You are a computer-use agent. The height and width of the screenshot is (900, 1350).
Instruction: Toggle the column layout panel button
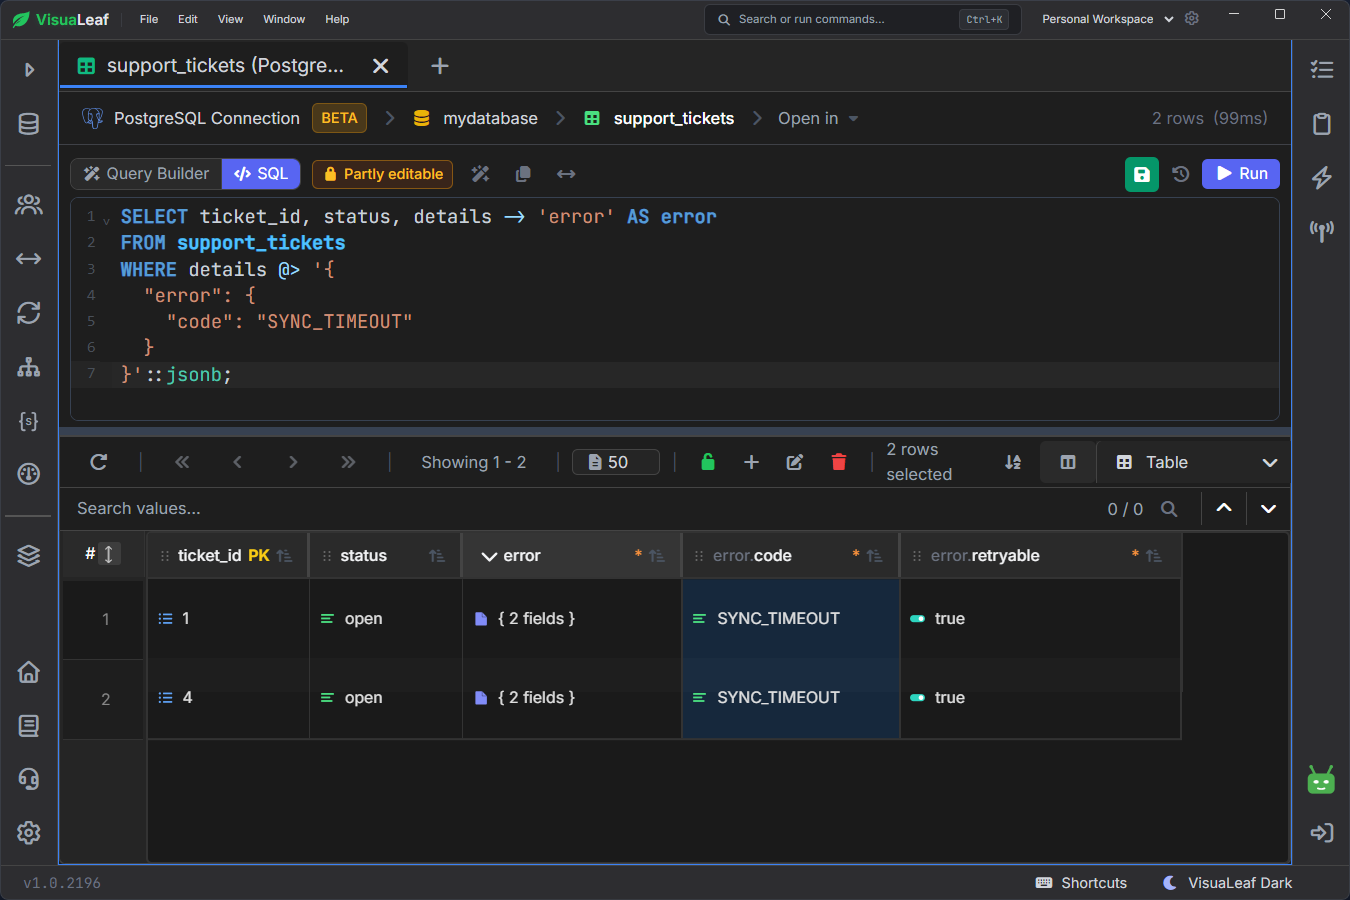1068,462
